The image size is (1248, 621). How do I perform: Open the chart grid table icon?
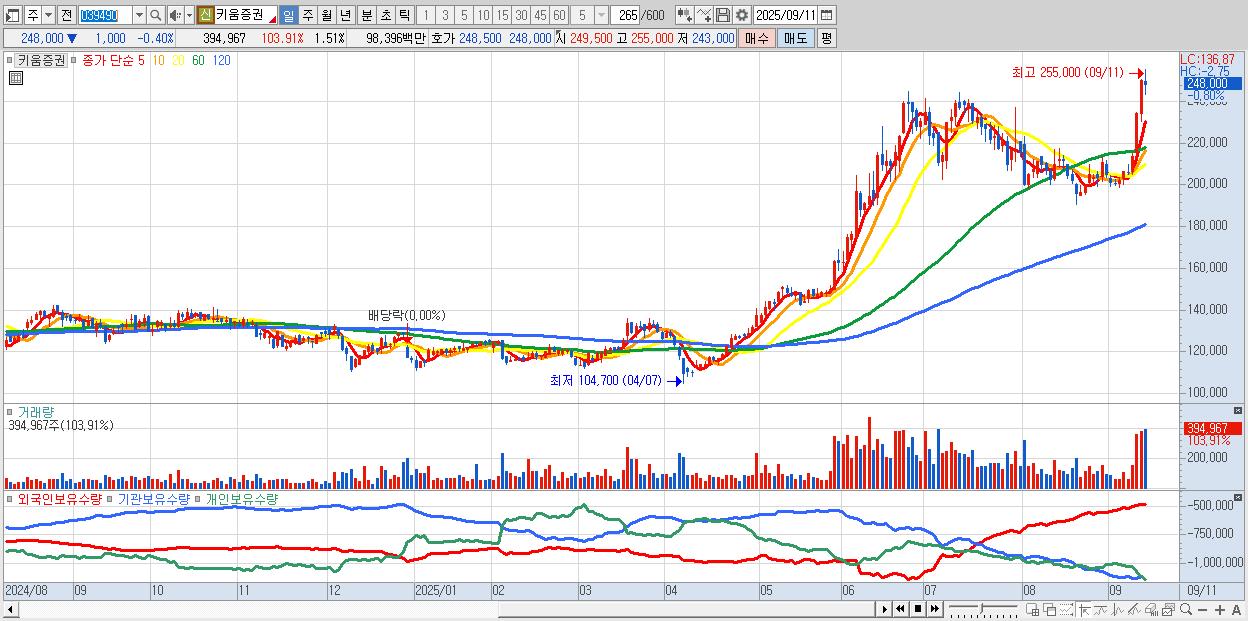(x=16, y=77)
